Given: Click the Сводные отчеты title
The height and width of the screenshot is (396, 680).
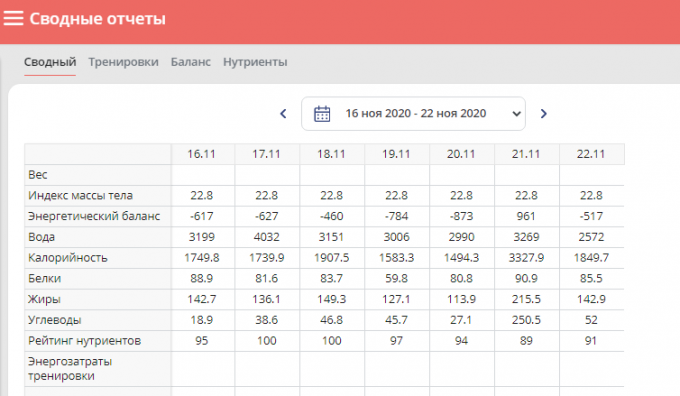Looking at the screenshot, I should click(x=98, y=19).
